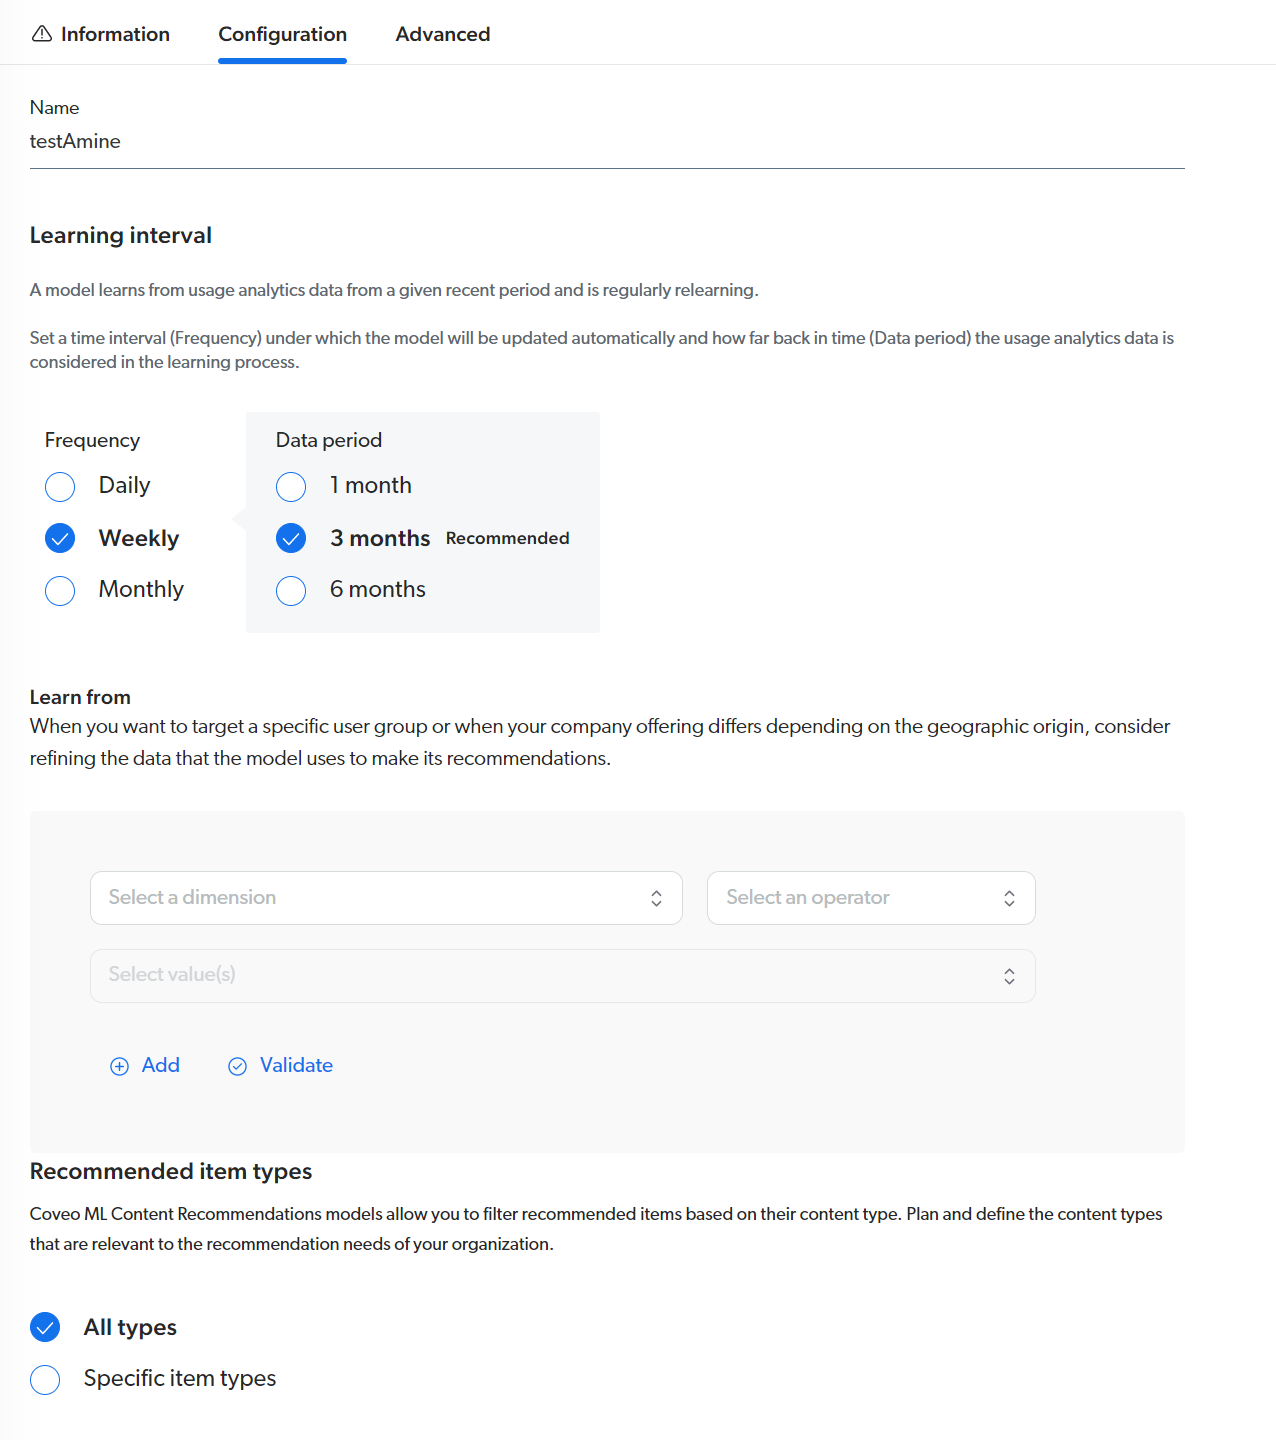
Task: Click the checkmark icon next to Validate
Action: 237,1066
